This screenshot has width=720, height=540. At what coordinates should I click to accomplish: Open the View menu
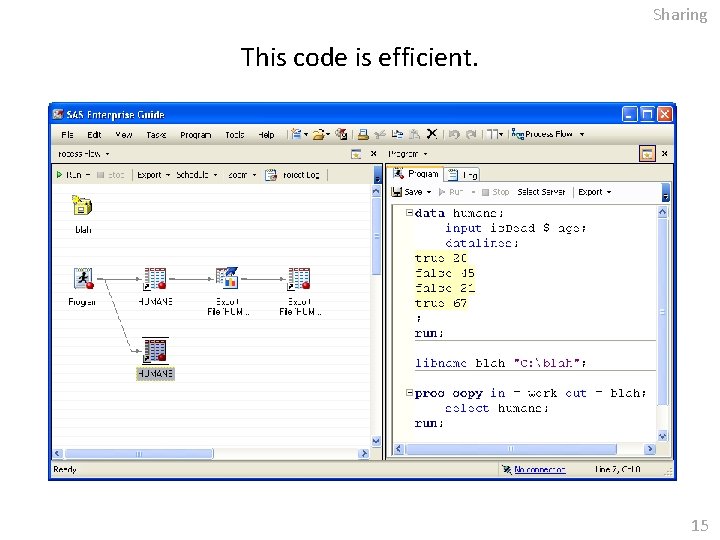pos(124,135)
